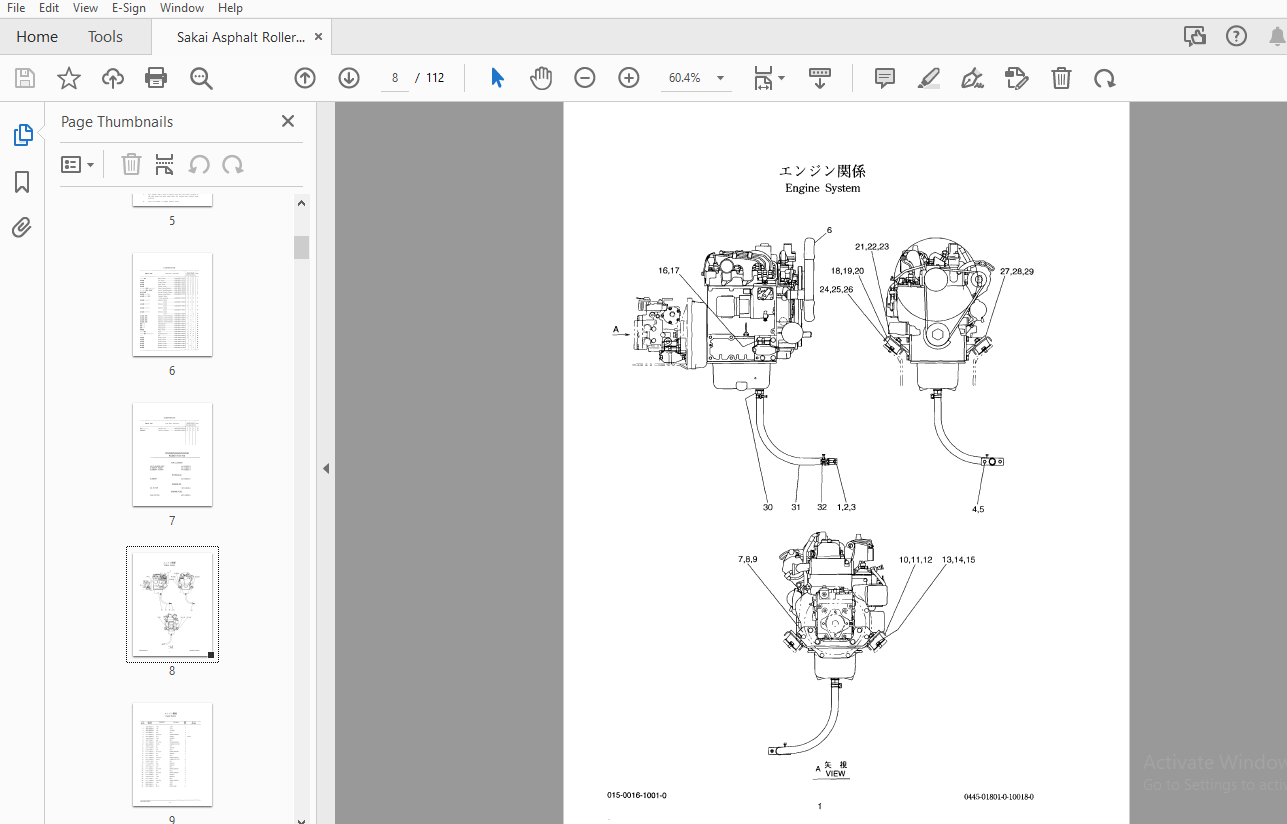
Task: Click the thumbnails scroll up arrow
Action: coord(301,203)
